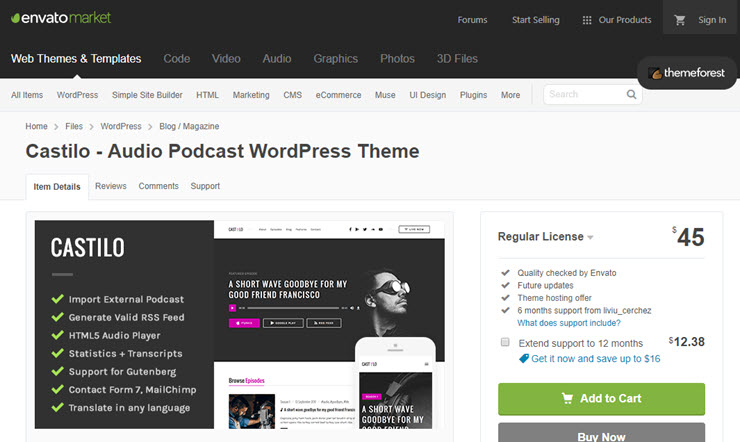Open the More categories menu
The width and height of the screenshot is (740, 442).
(x=510, y=95)
